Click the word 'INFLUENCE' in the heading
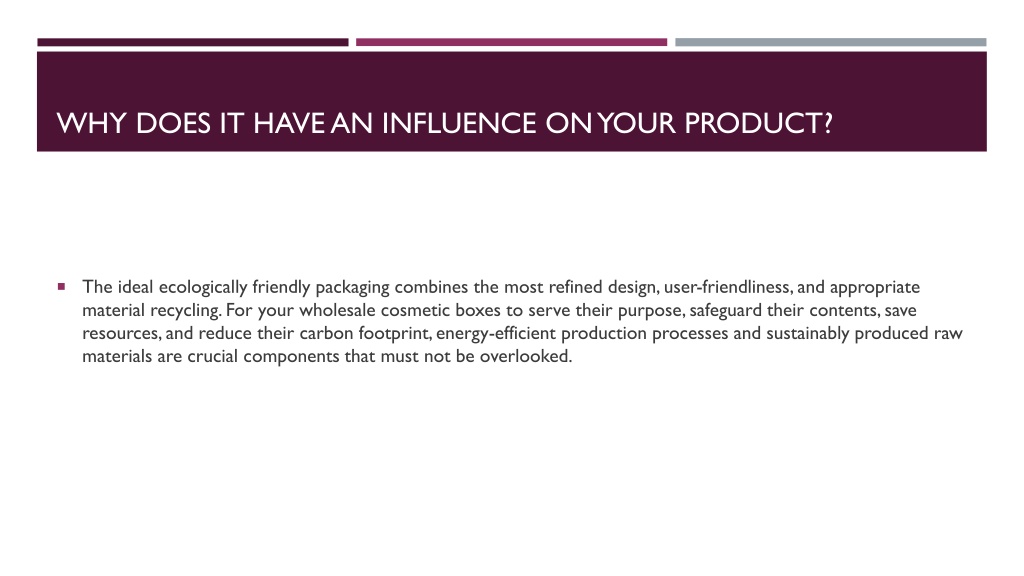Viewport: 1024px width, 576px height. (458, 123)
